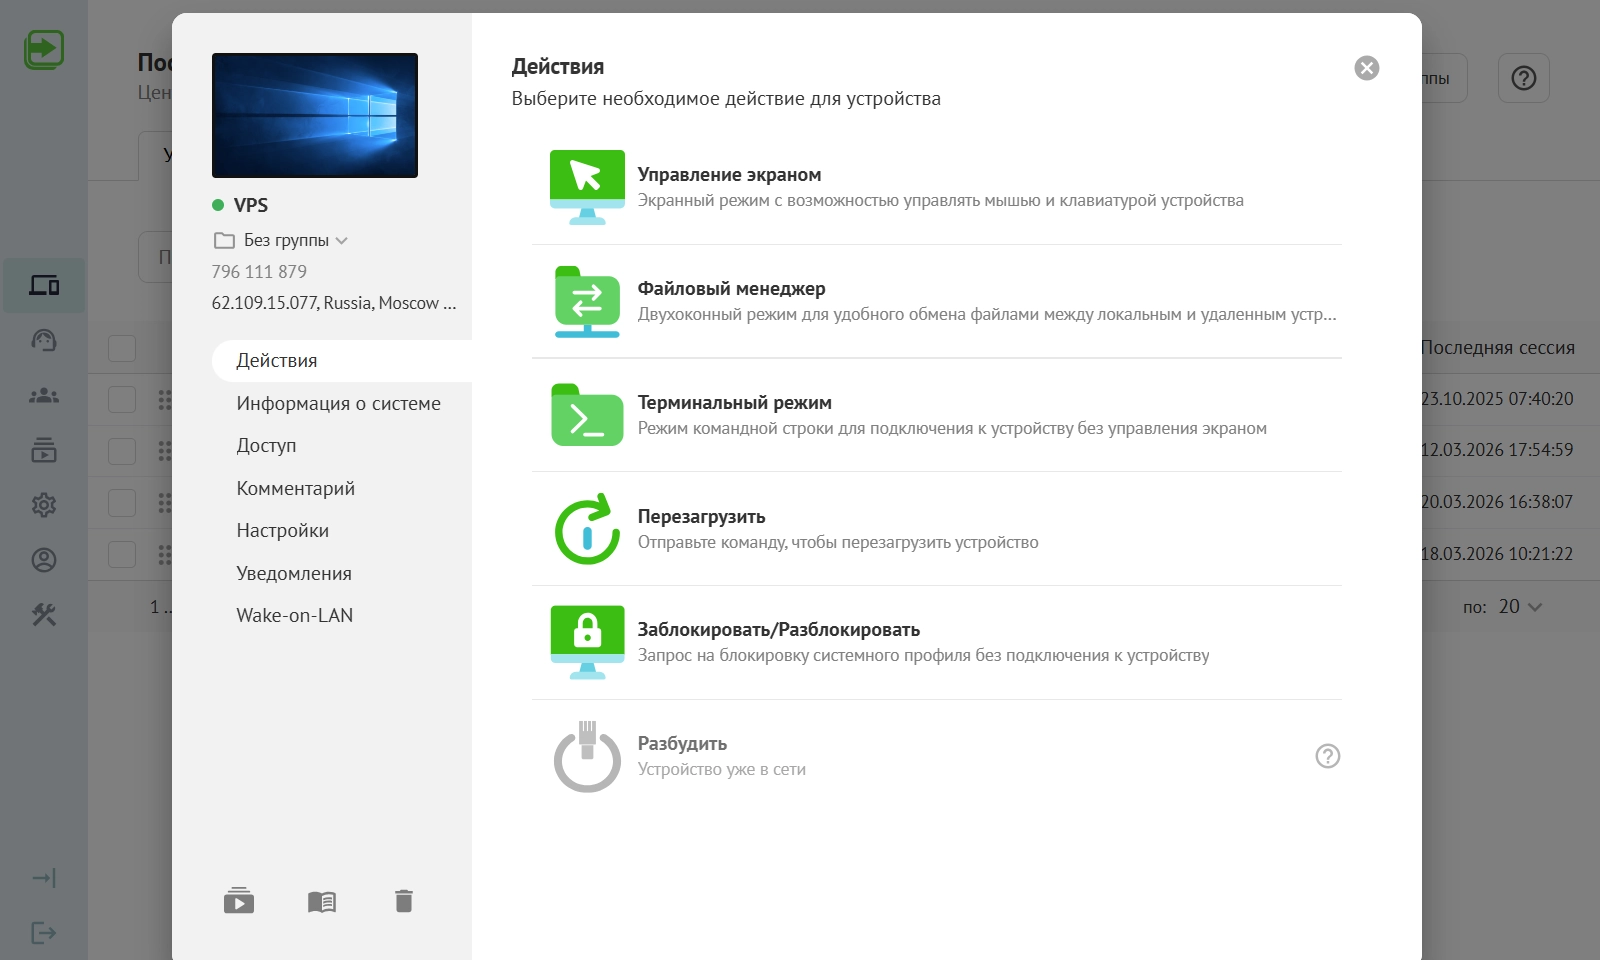Image resolution: width=1600 pixels, height=960 pixels.
Task: Open session recordings icon in panel footer
Action: (239, 901)
